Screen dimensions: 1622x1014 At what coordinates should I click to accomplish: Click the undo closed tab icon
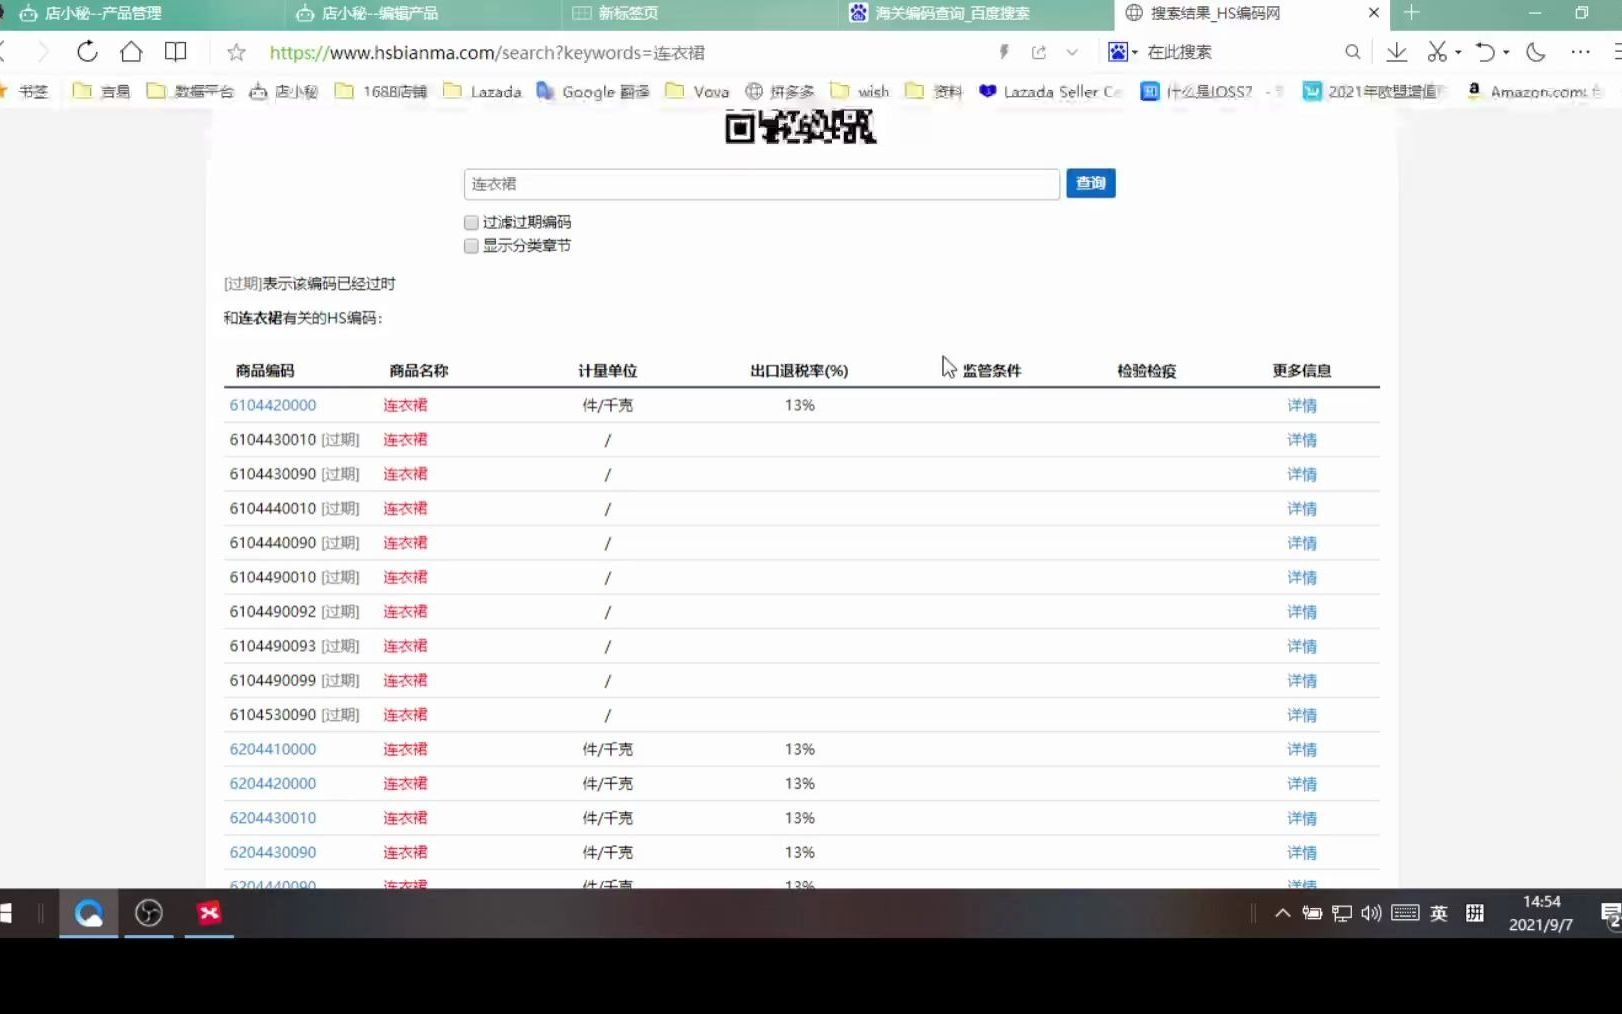[x=1486, y=52]
